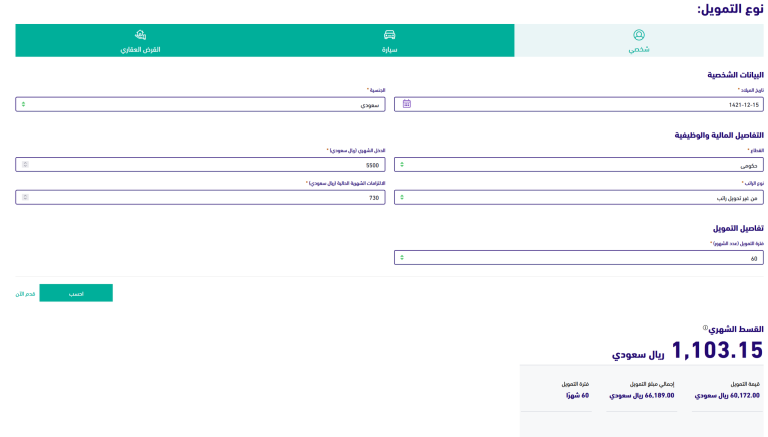Click the monthly income stepper arrows
The image size is (768, 437).
(x=25, y=165)
